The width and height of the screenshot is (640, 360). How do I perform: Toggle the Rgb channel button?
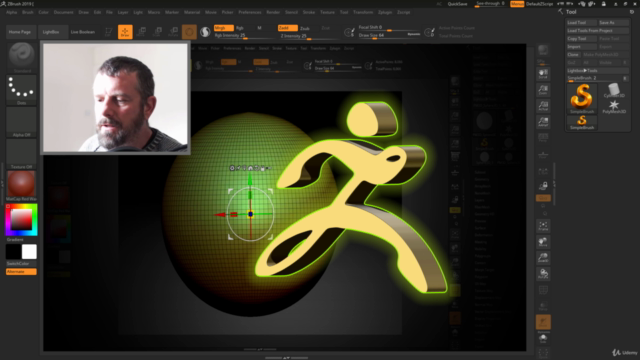240,28
